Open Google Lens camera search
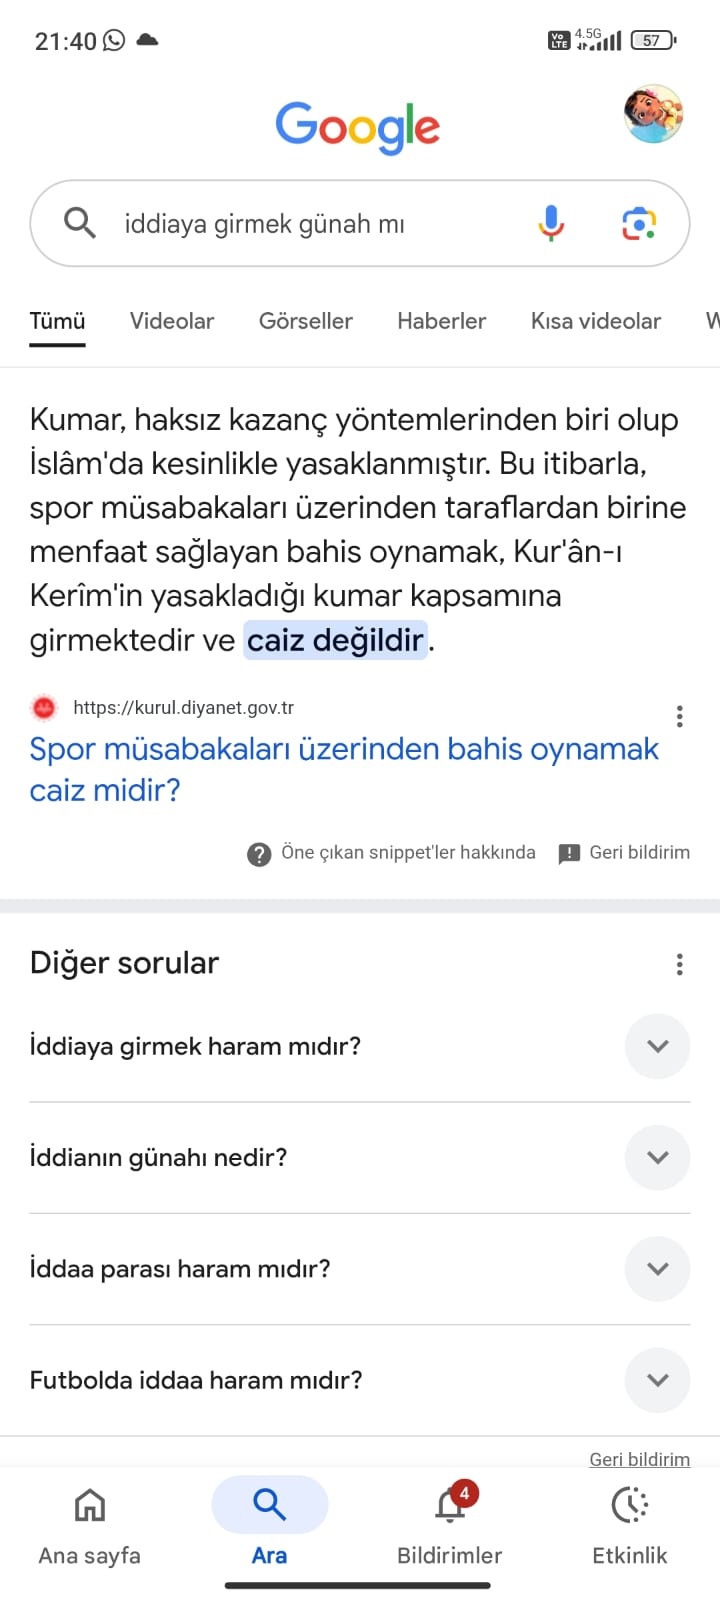 pos(638,223)
